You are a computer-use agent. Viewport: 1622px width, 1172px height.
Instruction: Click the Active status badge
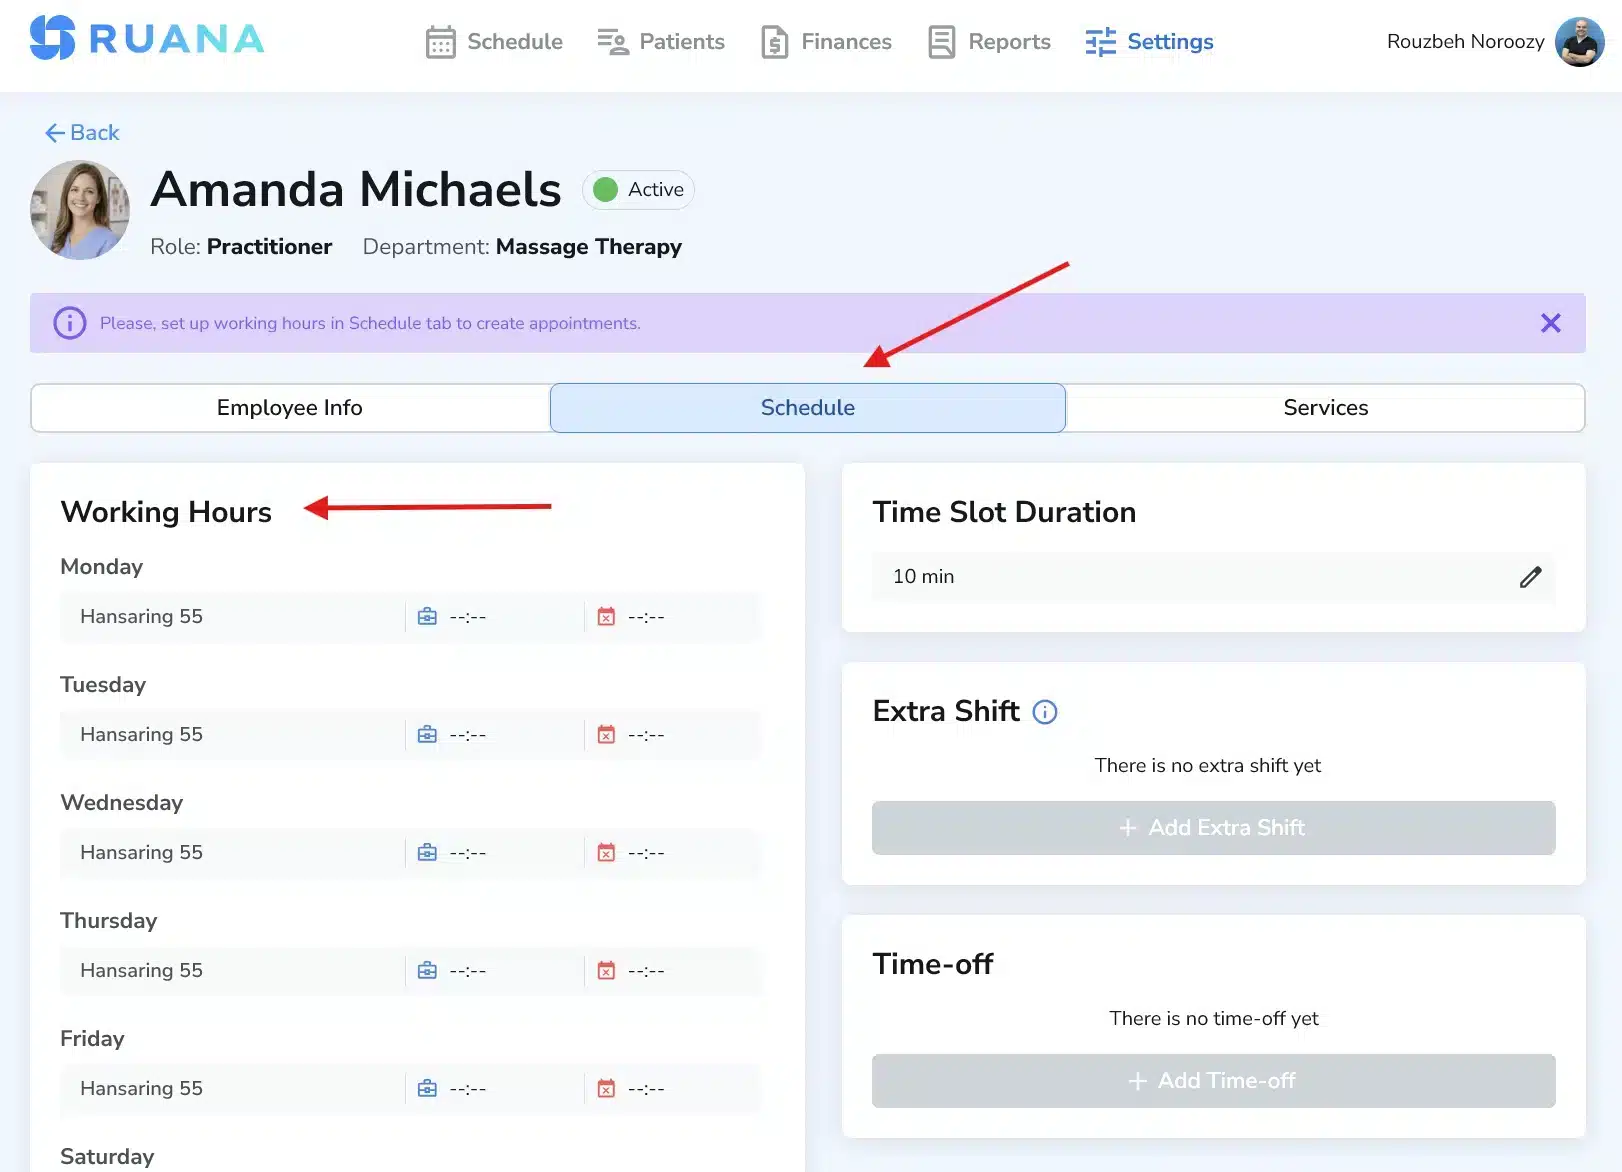(x=638, y=189)
